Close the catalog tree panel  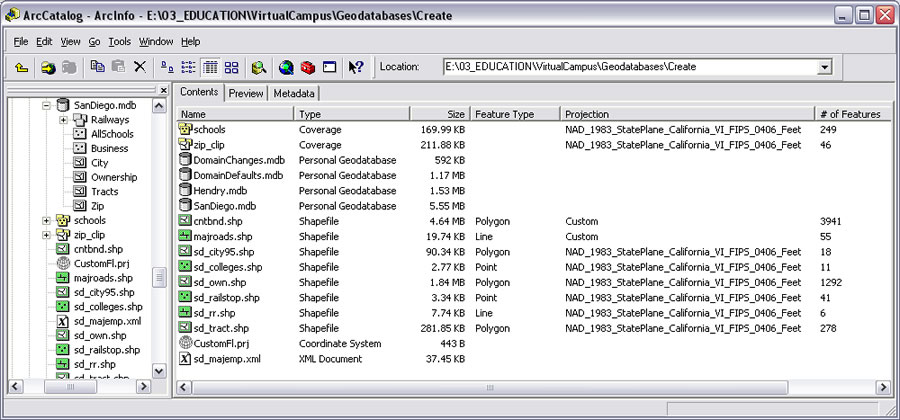click(x=164, y=90)
